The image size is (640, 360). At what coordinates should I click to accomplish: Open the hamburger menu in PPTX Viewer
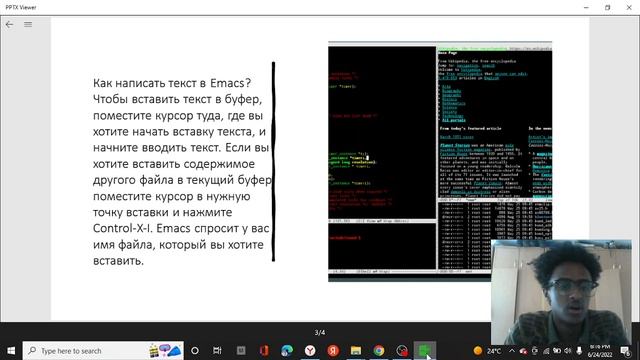click(x=28, y=24)
